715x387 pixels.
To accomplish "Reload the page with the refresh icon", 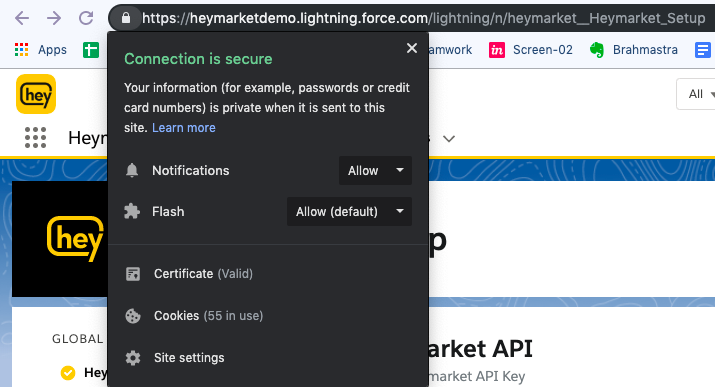I will pyautogui.click(x=86, y=18).
